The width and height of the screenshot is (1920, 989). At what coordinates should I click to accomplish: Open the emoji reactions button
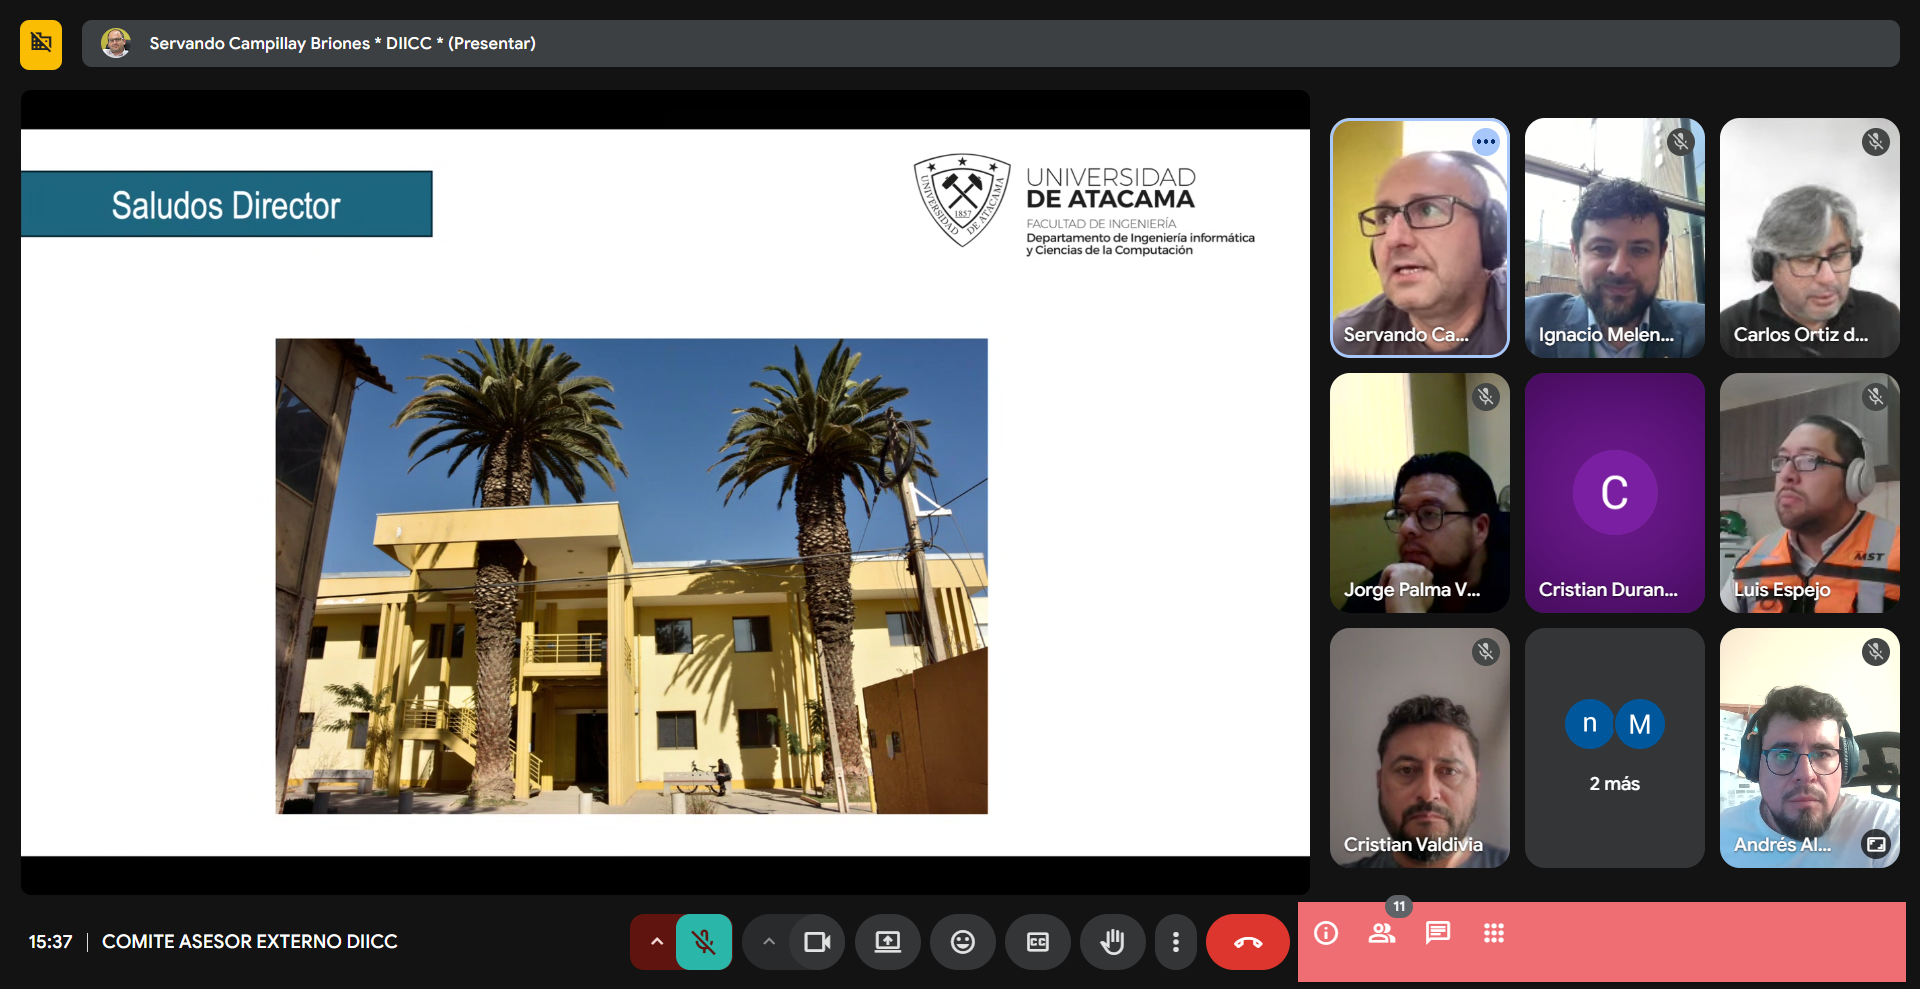pos(962,942)
